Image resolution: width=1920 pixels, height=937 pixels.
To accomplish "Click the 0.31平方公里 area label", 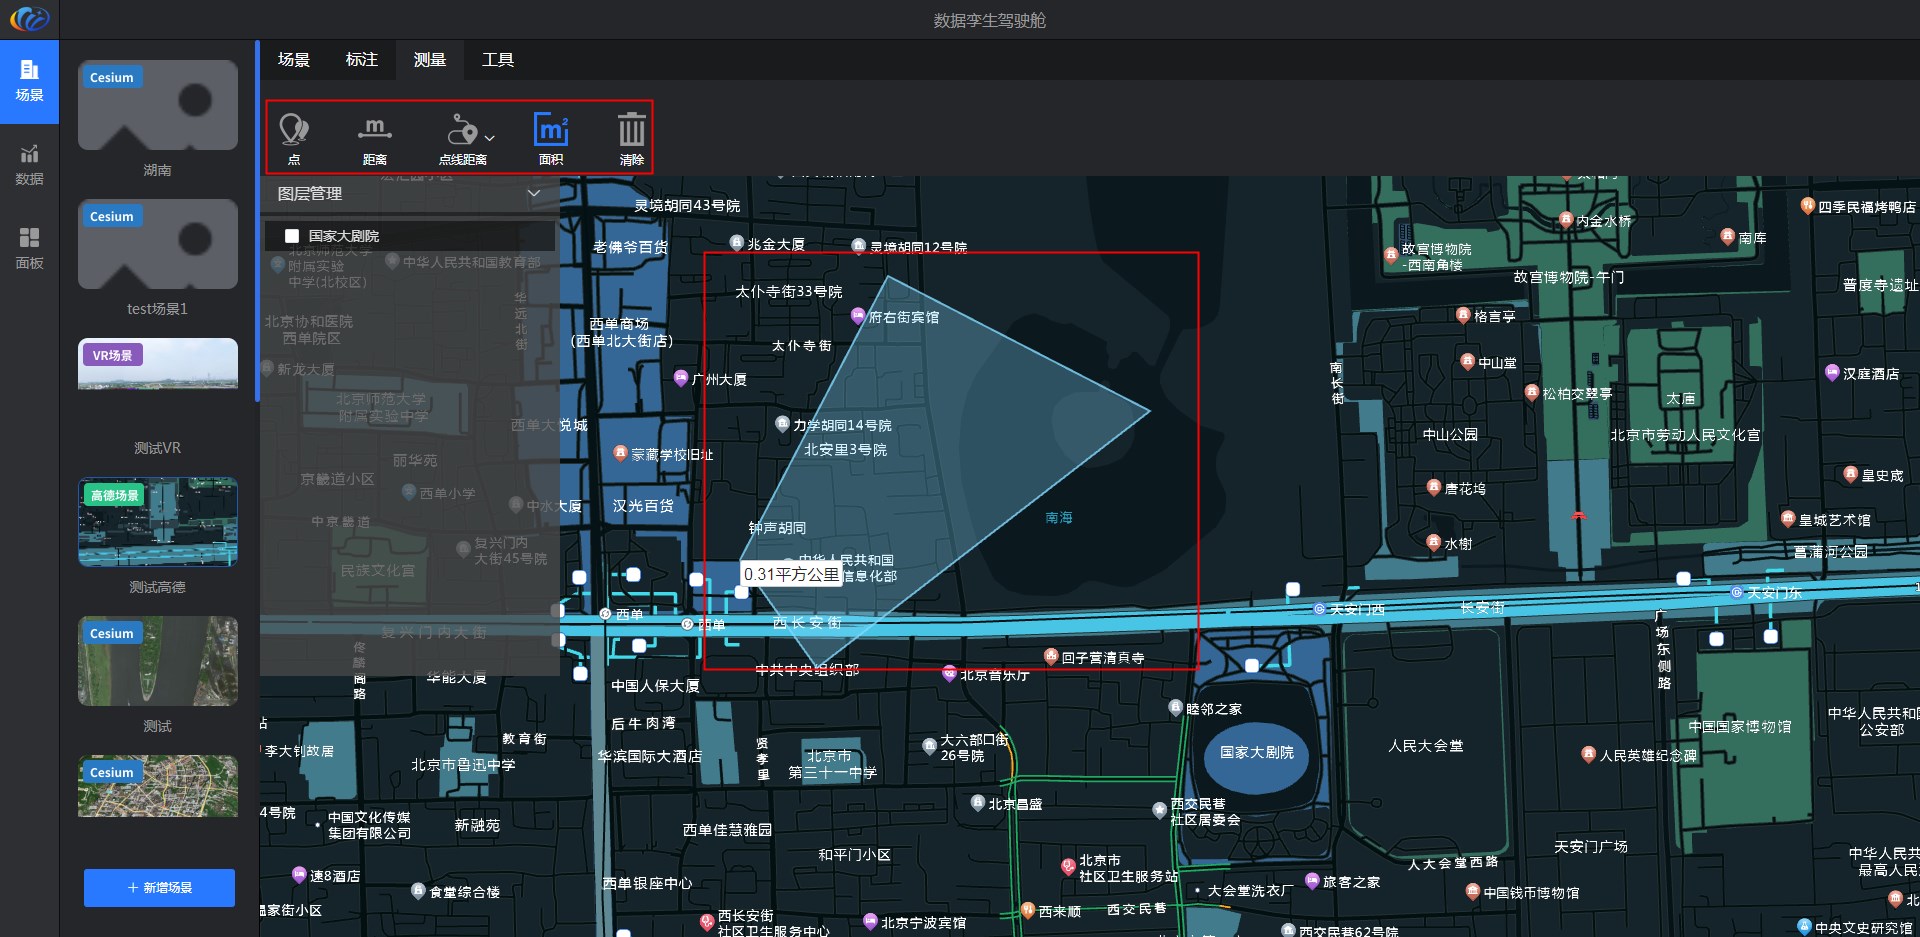I will (x=791, y=574).
